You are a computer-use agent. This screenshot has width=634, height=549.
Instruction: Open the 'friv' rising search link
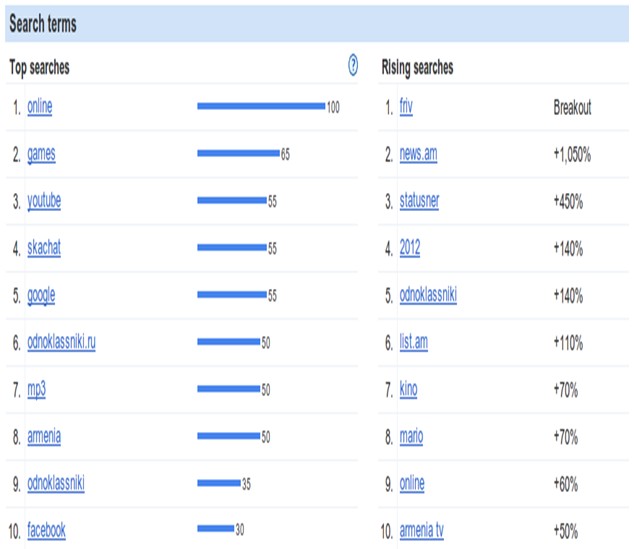click(x=406, y=107)
